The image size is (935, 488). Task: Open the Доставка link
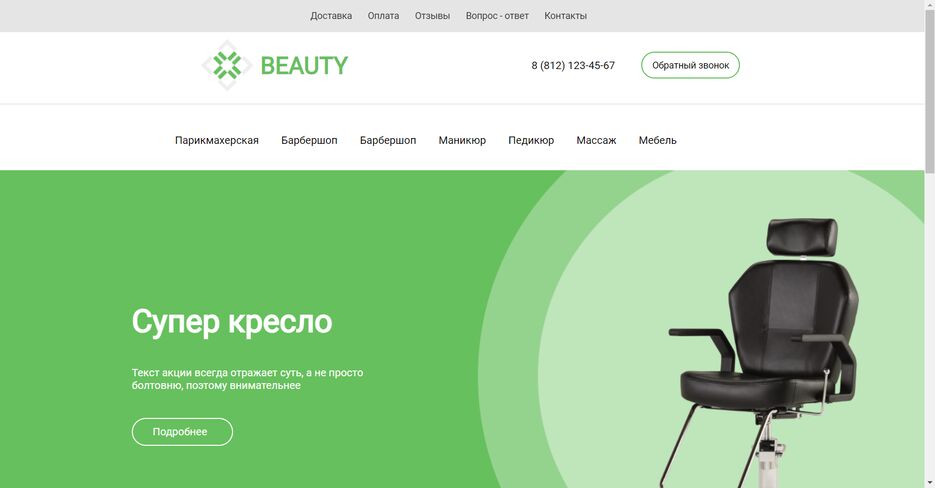pyautogui.click(x=331, y=16)
